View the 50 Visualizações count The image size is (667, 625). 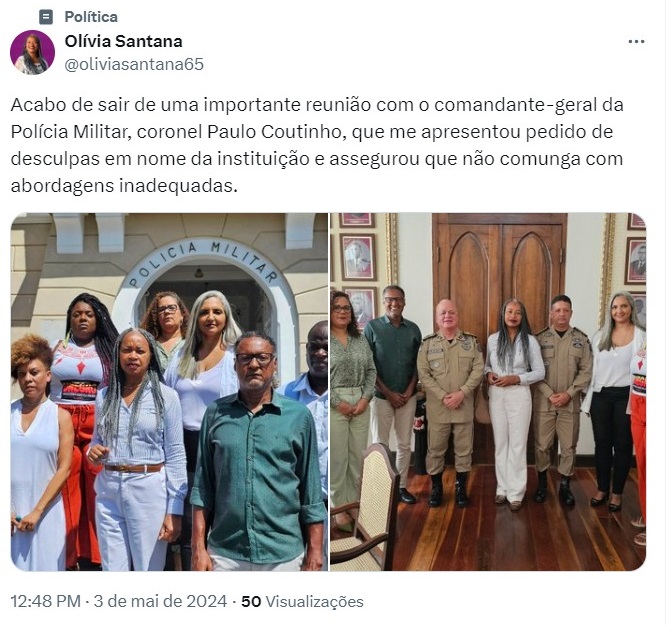coord(302,601)
